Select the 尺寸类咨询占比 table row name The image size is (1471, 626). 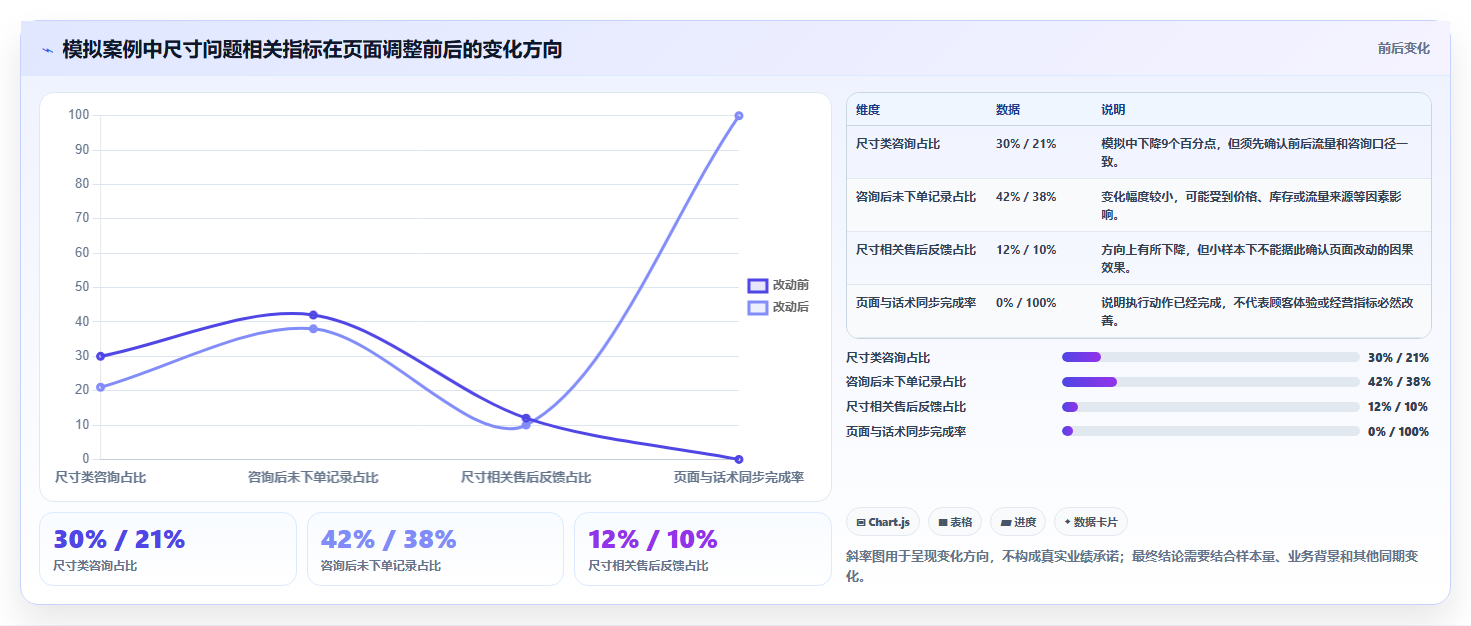click(898, 144)
